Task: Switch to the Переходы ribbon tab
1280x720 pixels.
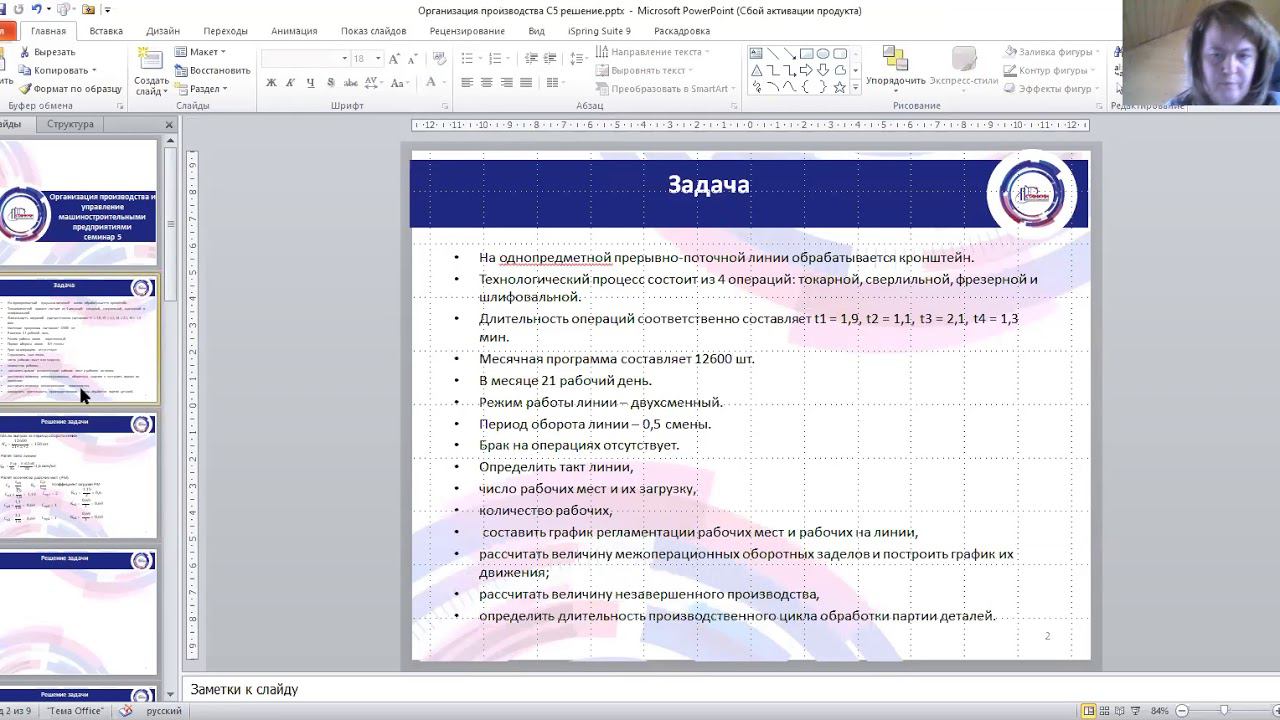Action: click(225, 31)
